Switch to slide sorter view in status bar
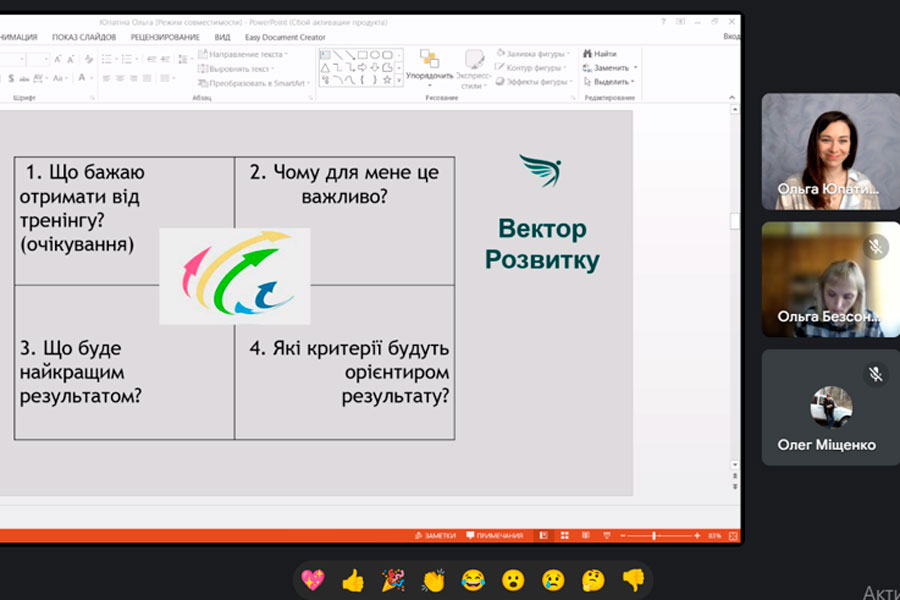 click(x=565, y=535)
